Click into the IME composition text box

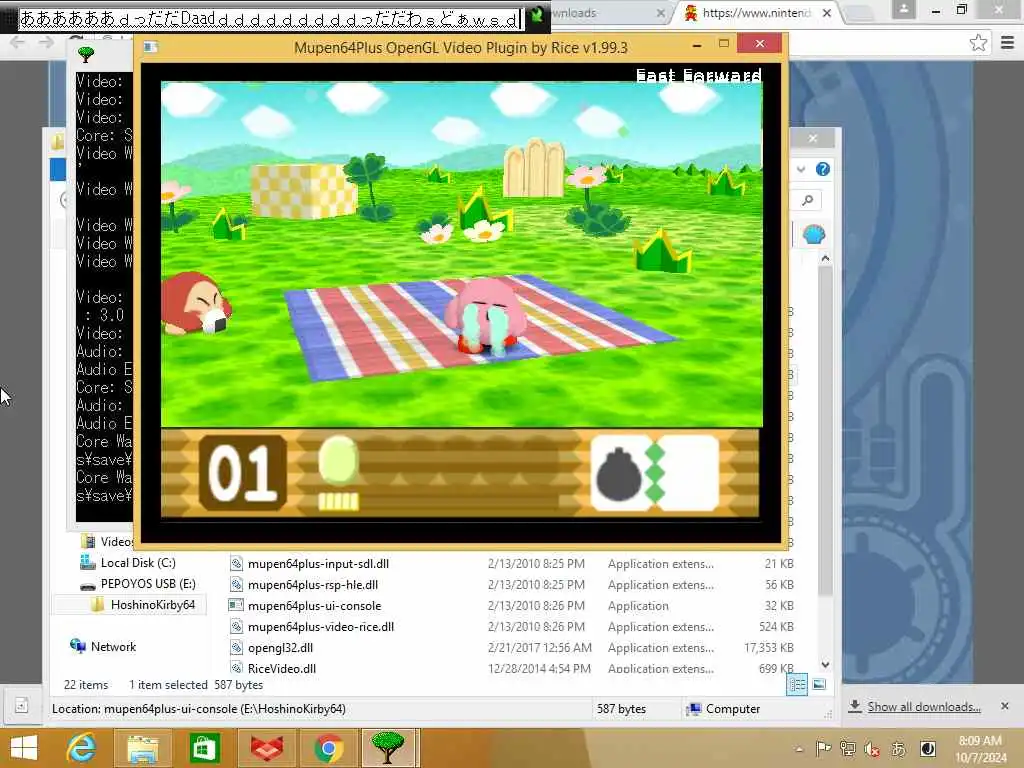[x=271, y=18]
